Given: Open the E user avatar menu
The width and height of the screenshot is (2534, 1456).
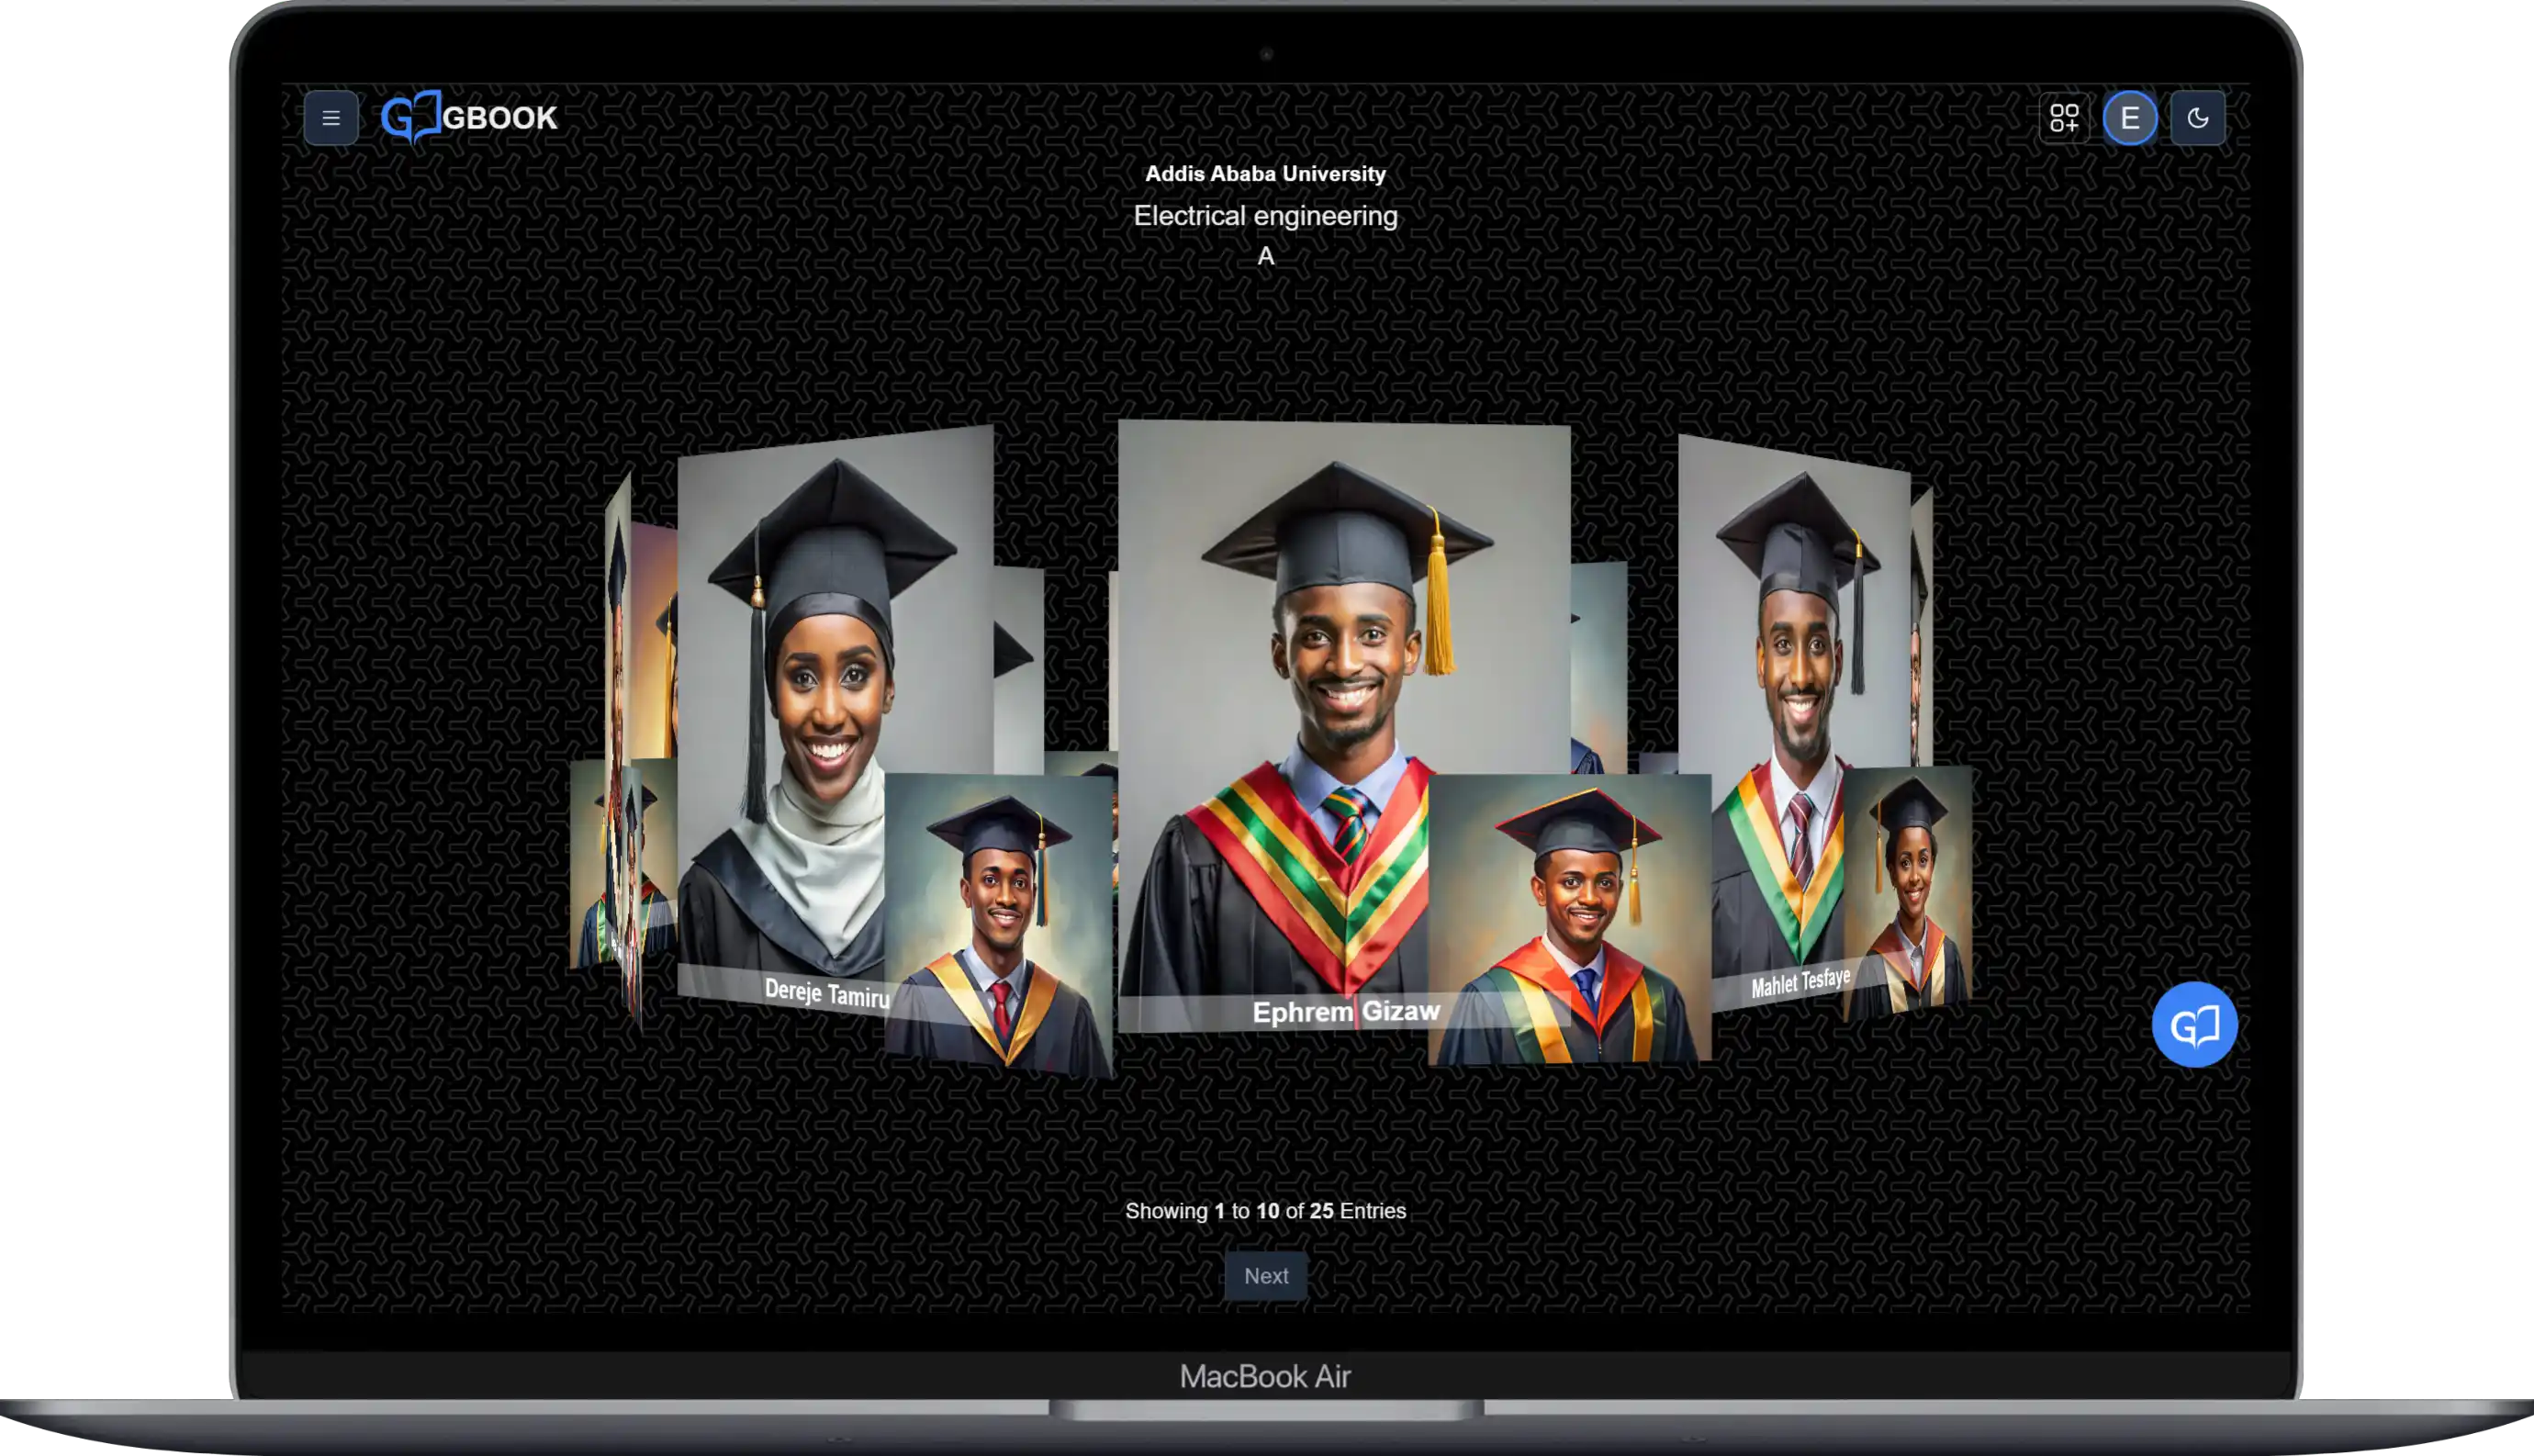Looking at the screenshot, I should [2130, 118].
